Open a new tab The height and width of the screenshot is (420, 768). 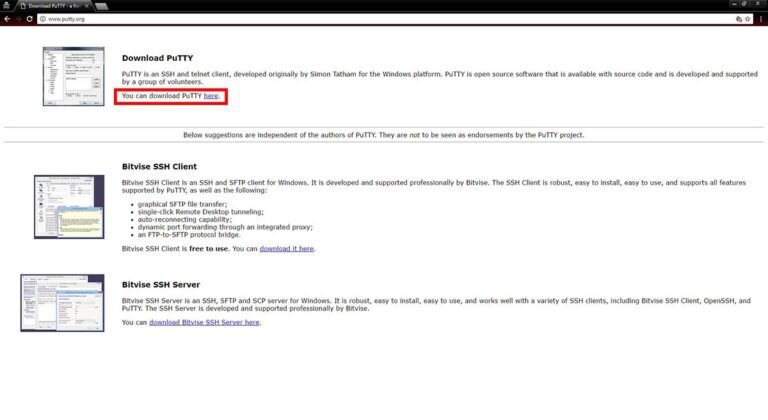point(102,6)
